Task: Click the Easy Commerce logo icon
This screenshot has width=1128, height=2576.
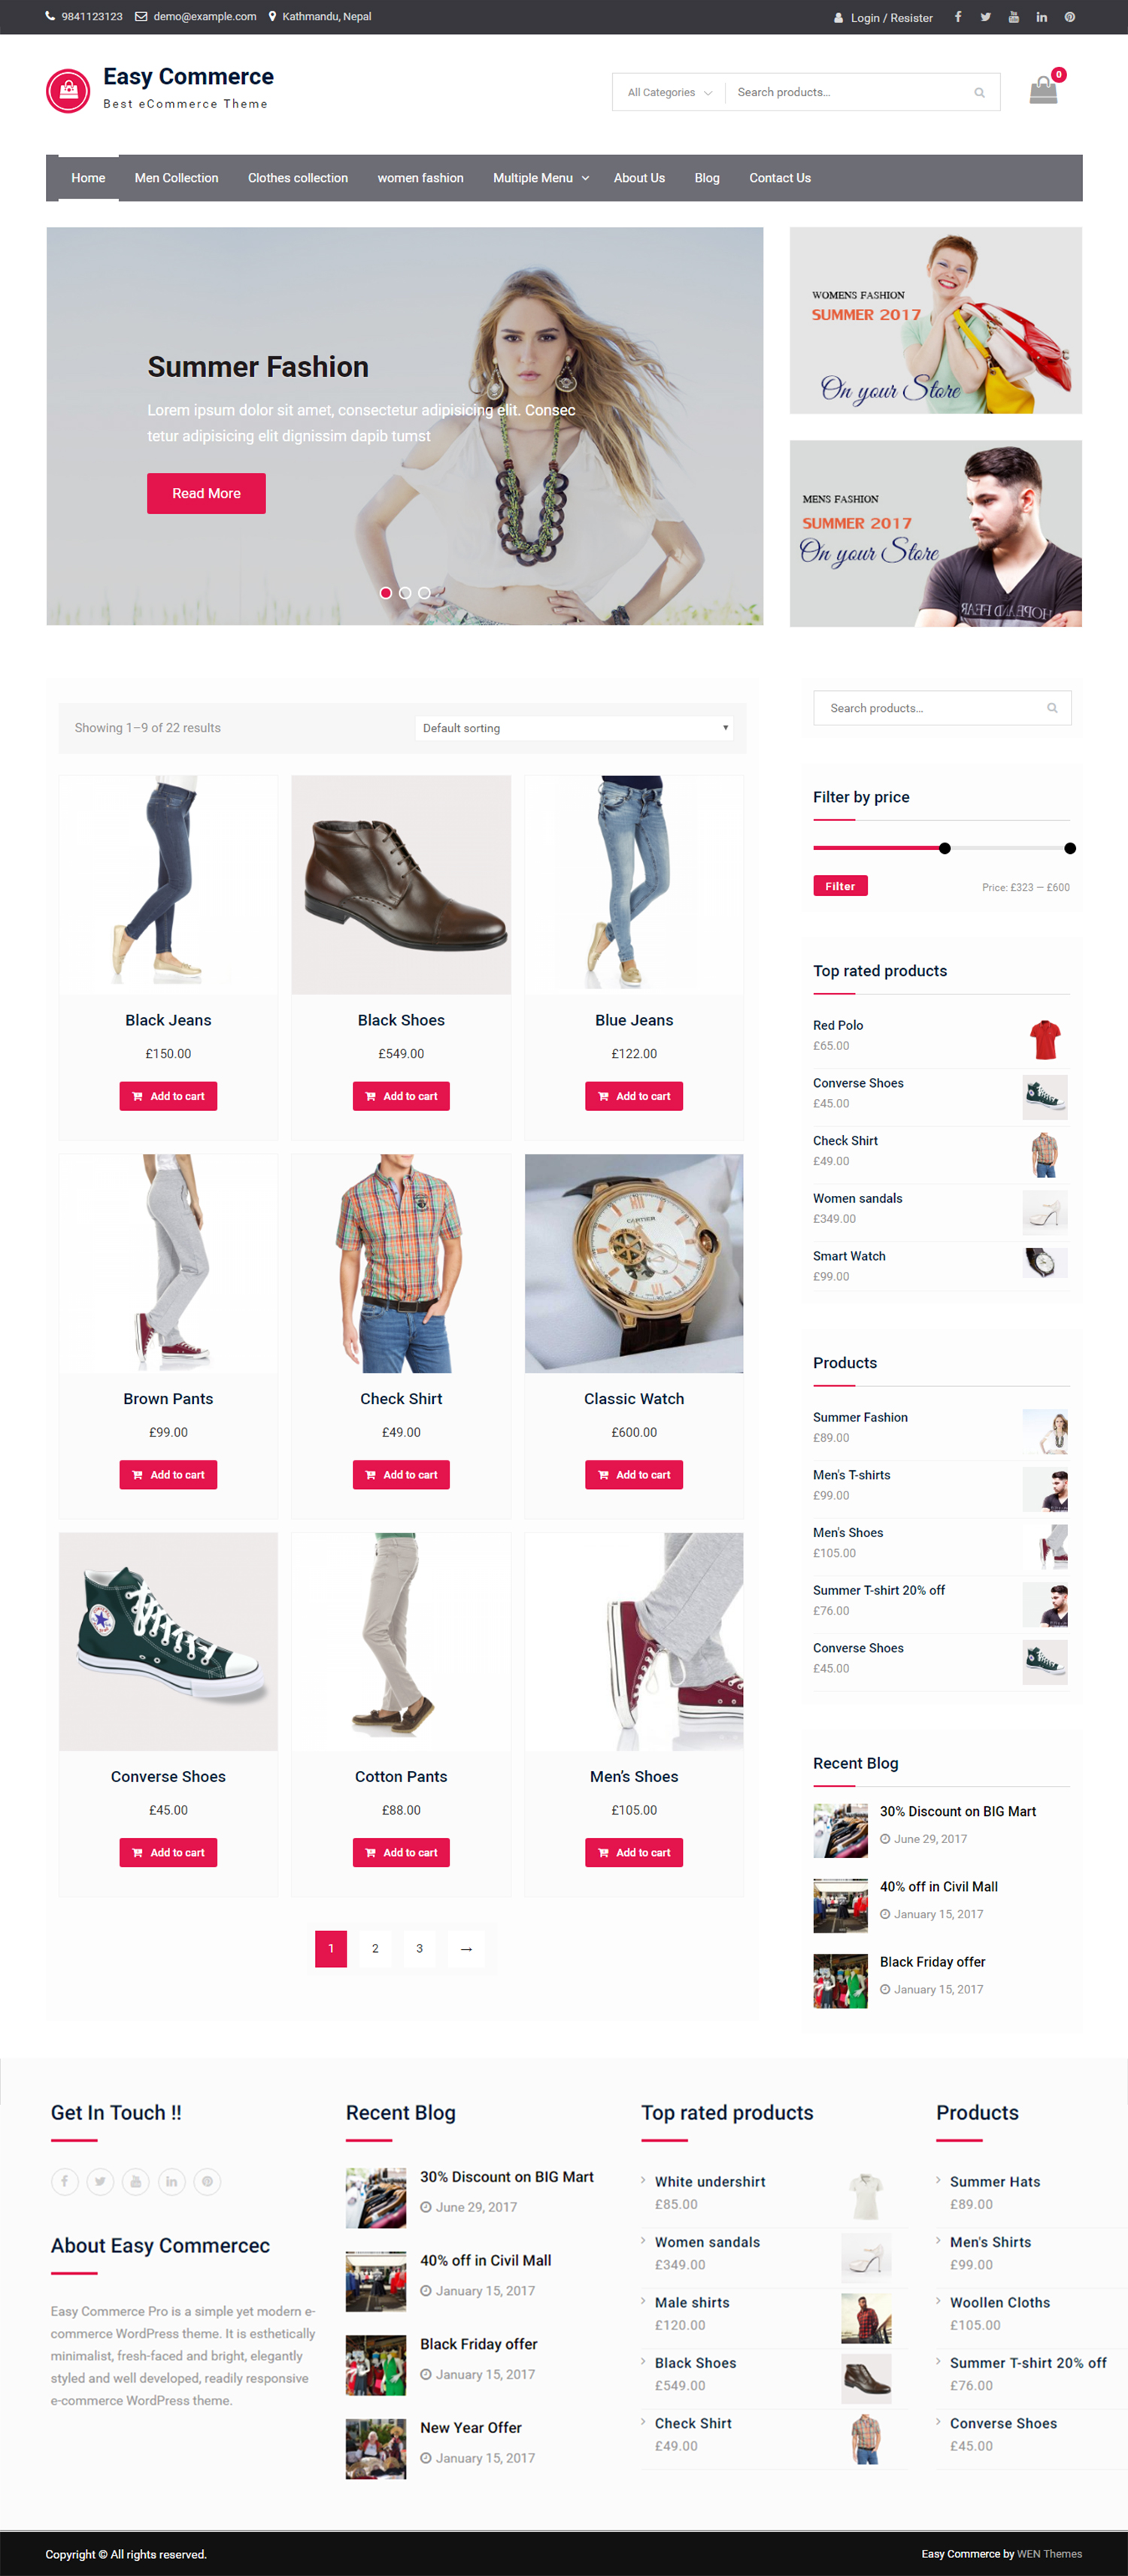Action: tap(68, 91)
